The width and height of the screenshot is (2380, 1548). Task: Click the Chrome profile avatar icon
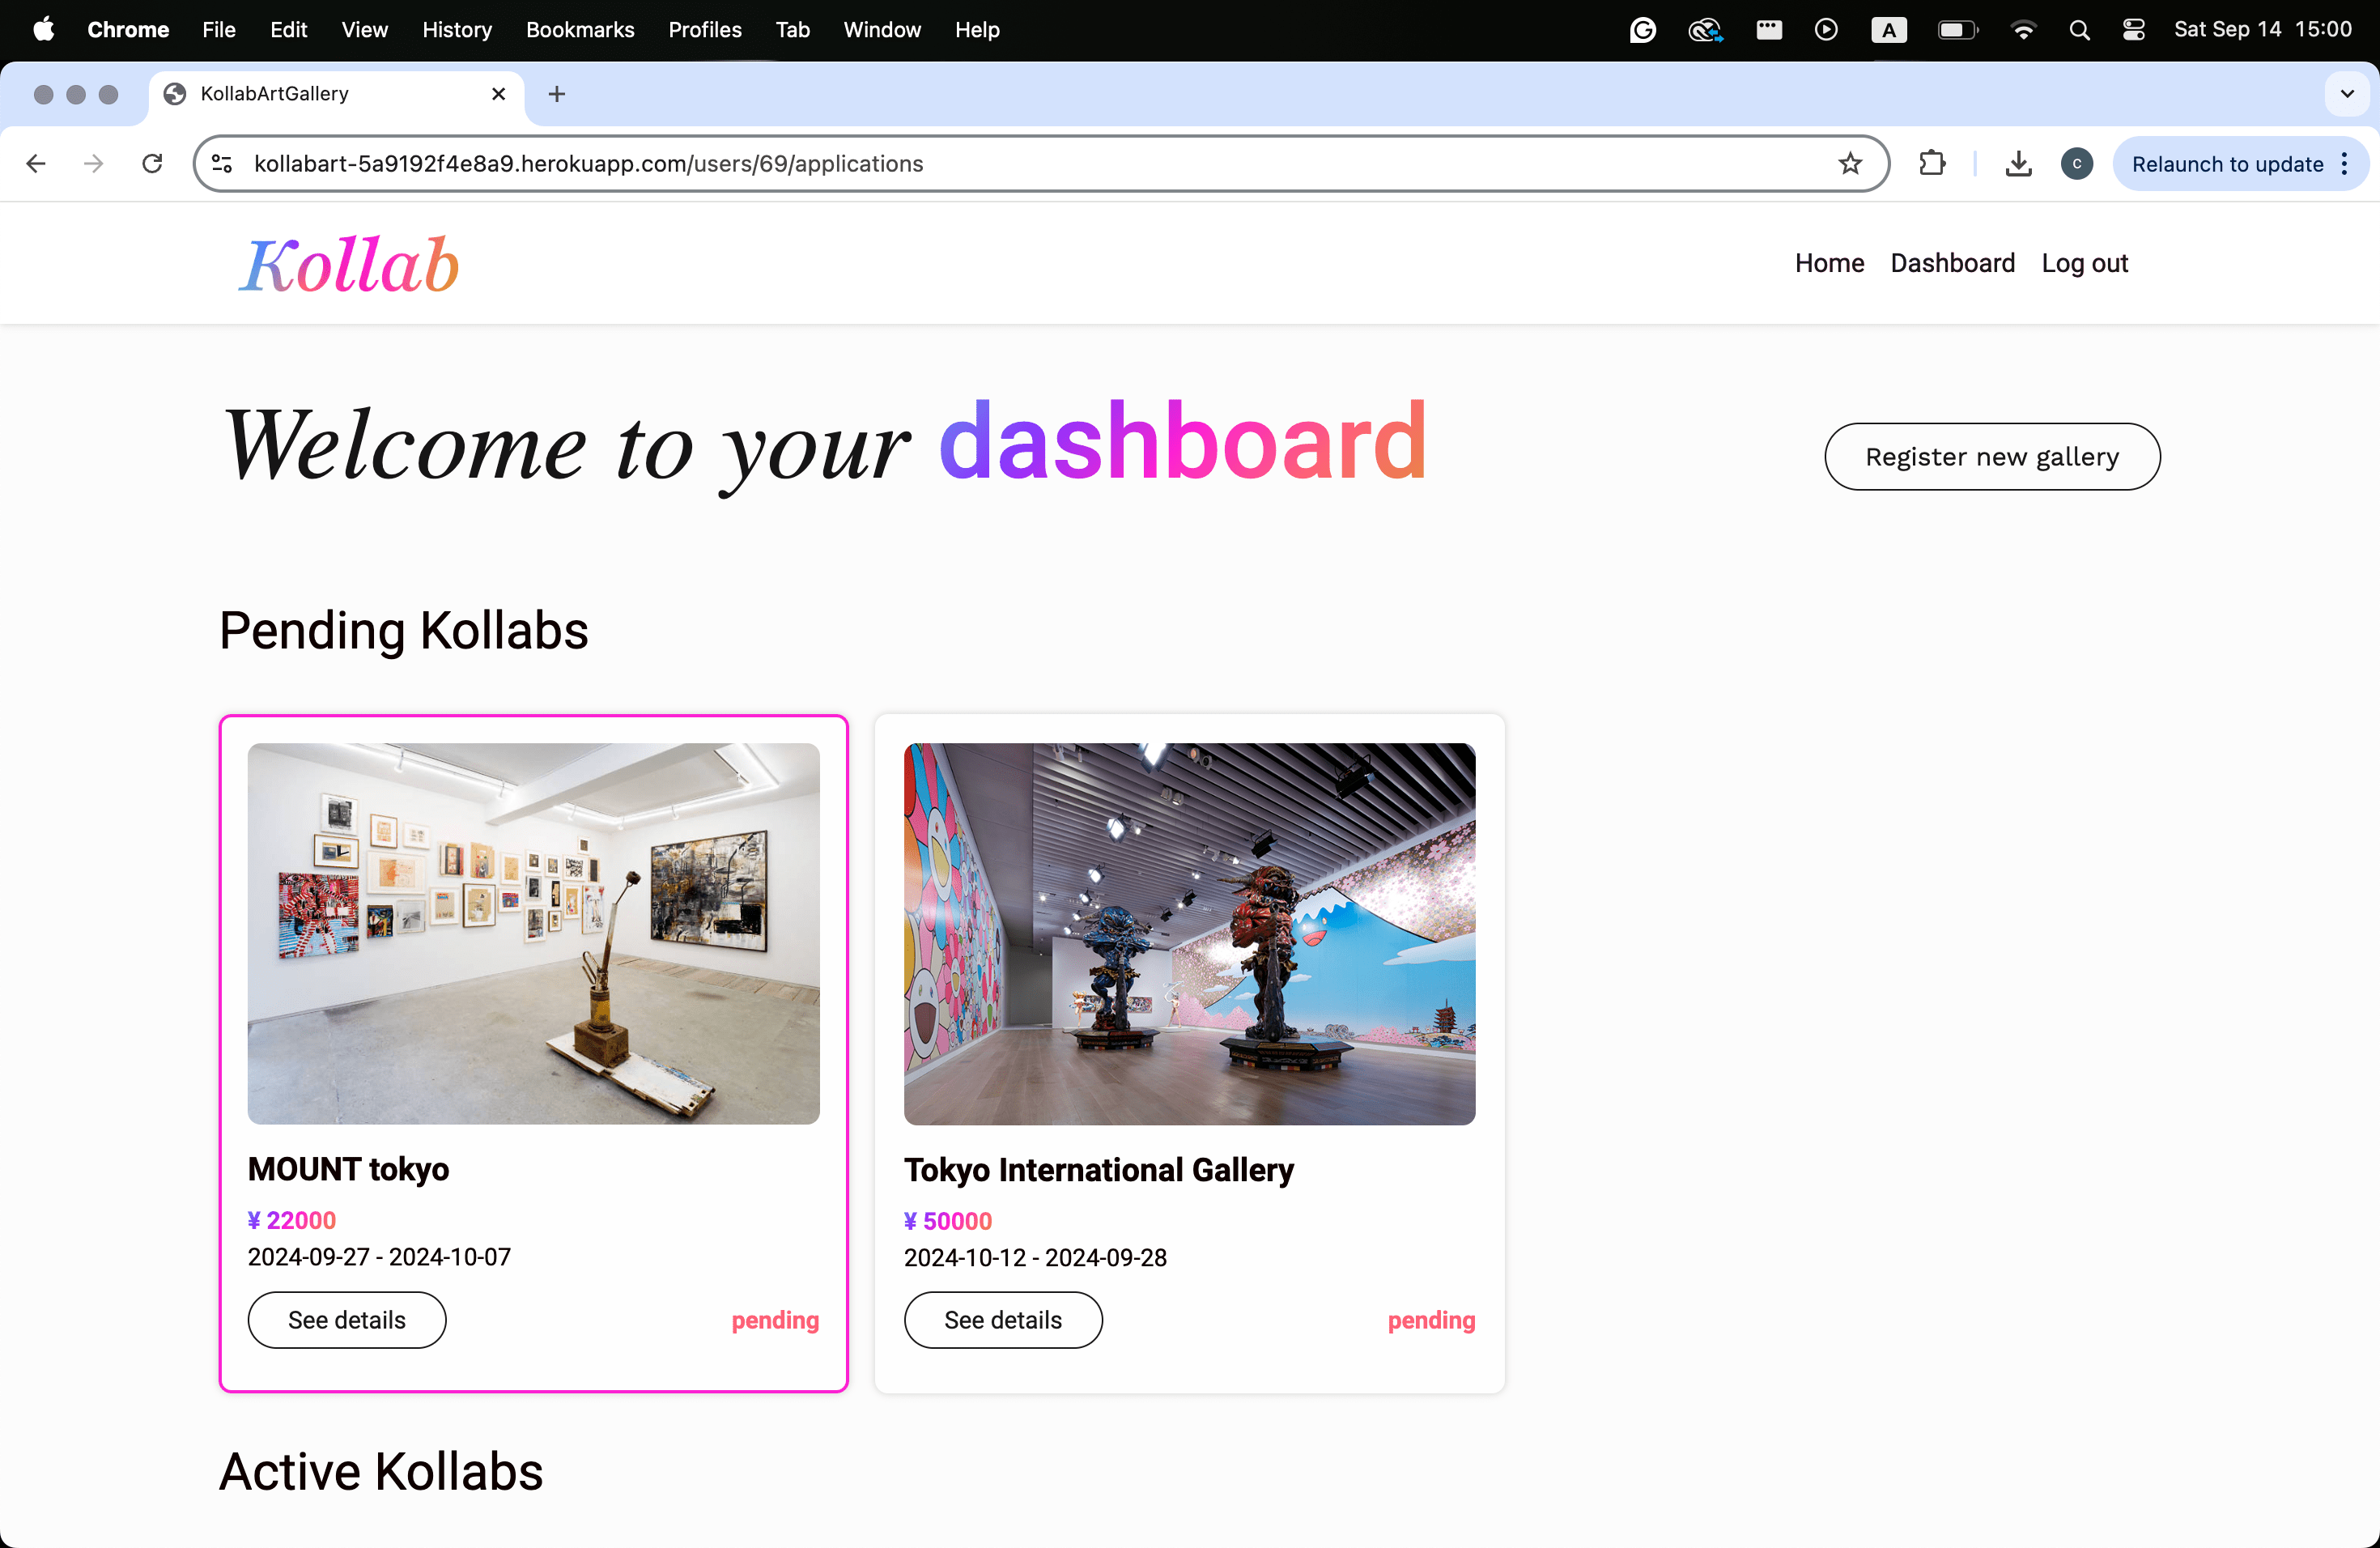2076,164
